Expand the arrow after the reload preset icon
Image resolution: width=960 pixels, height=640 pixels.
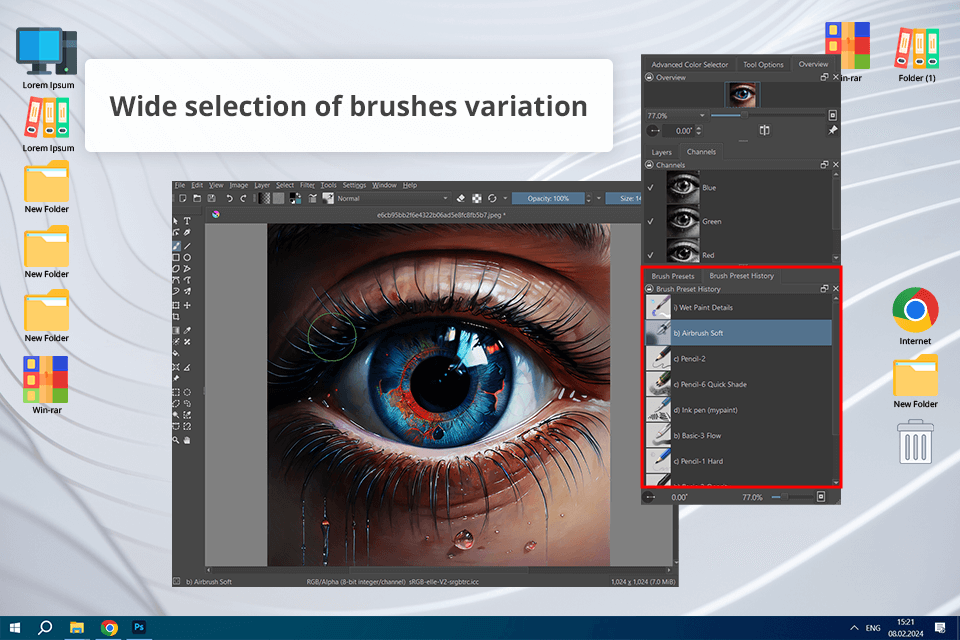click(505, 198)
